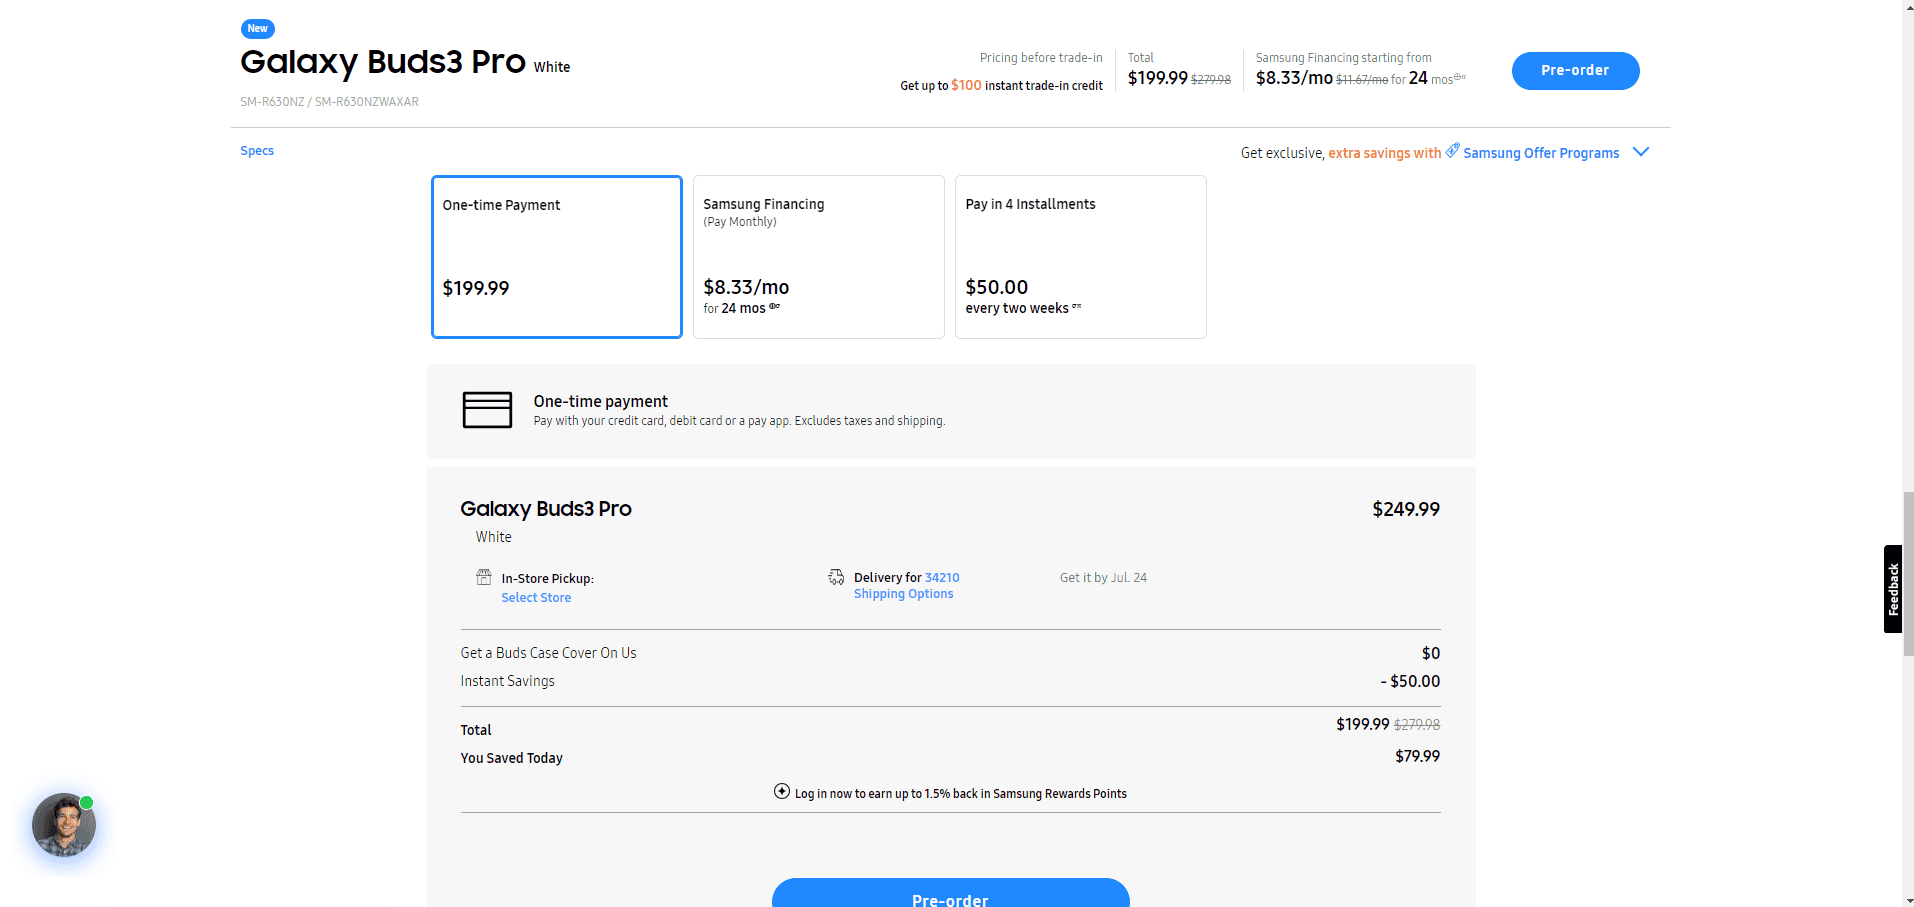
Task: Open the Feedback side tab
Action: point(1892,589)
